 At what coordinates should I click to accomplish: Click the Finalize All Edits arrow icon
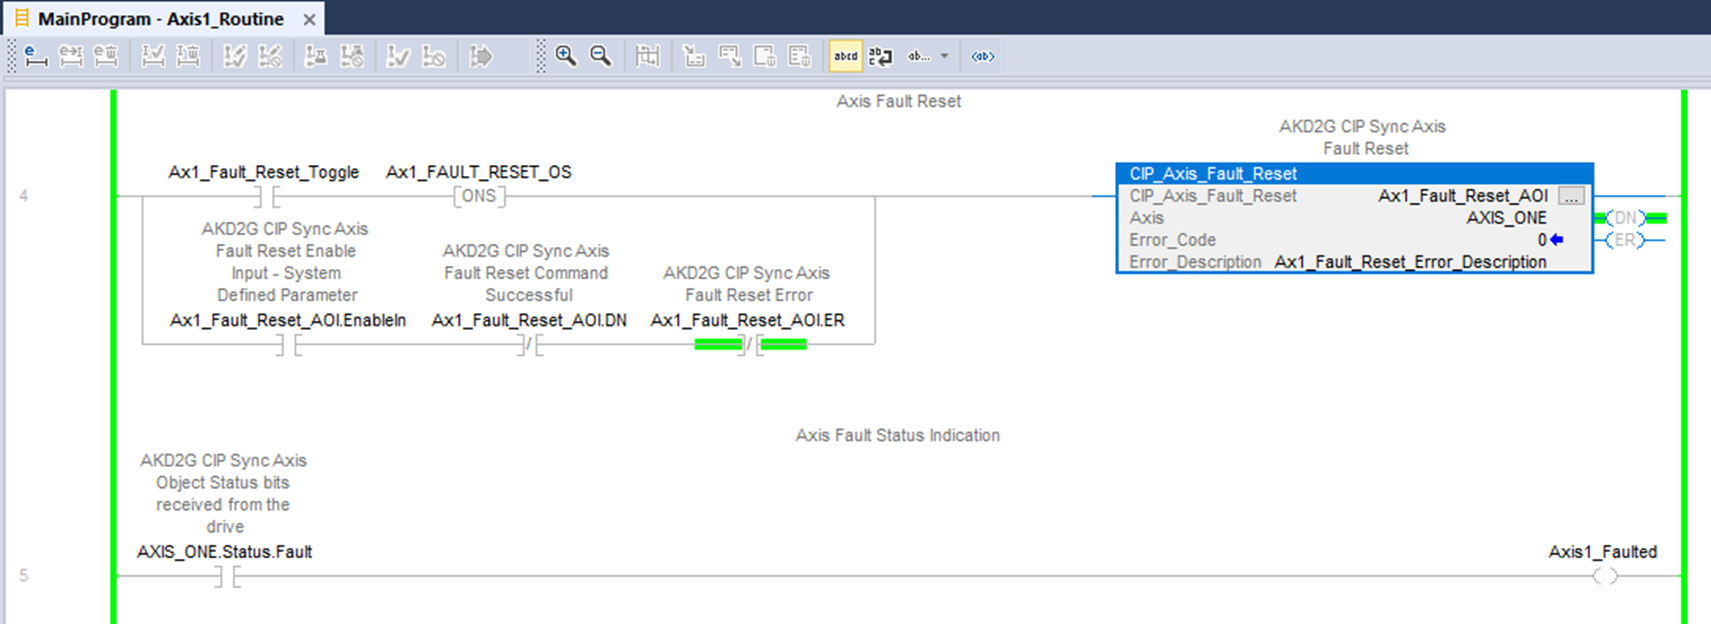point(481,56)
